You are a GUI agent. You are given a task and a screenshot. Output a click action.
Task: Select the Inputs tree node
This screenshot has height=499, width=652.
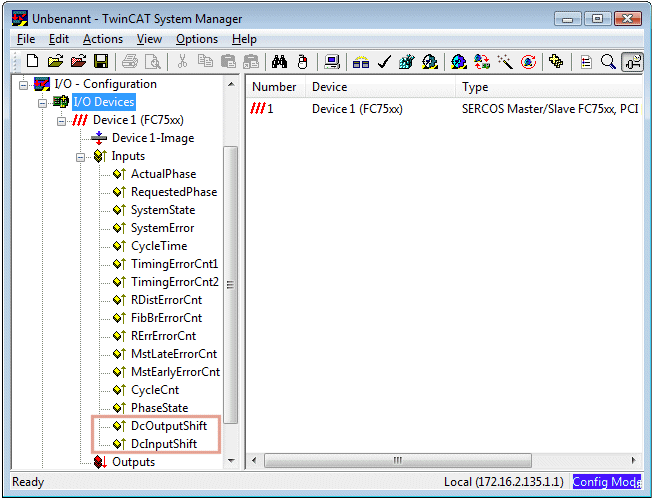click(128, 156)
